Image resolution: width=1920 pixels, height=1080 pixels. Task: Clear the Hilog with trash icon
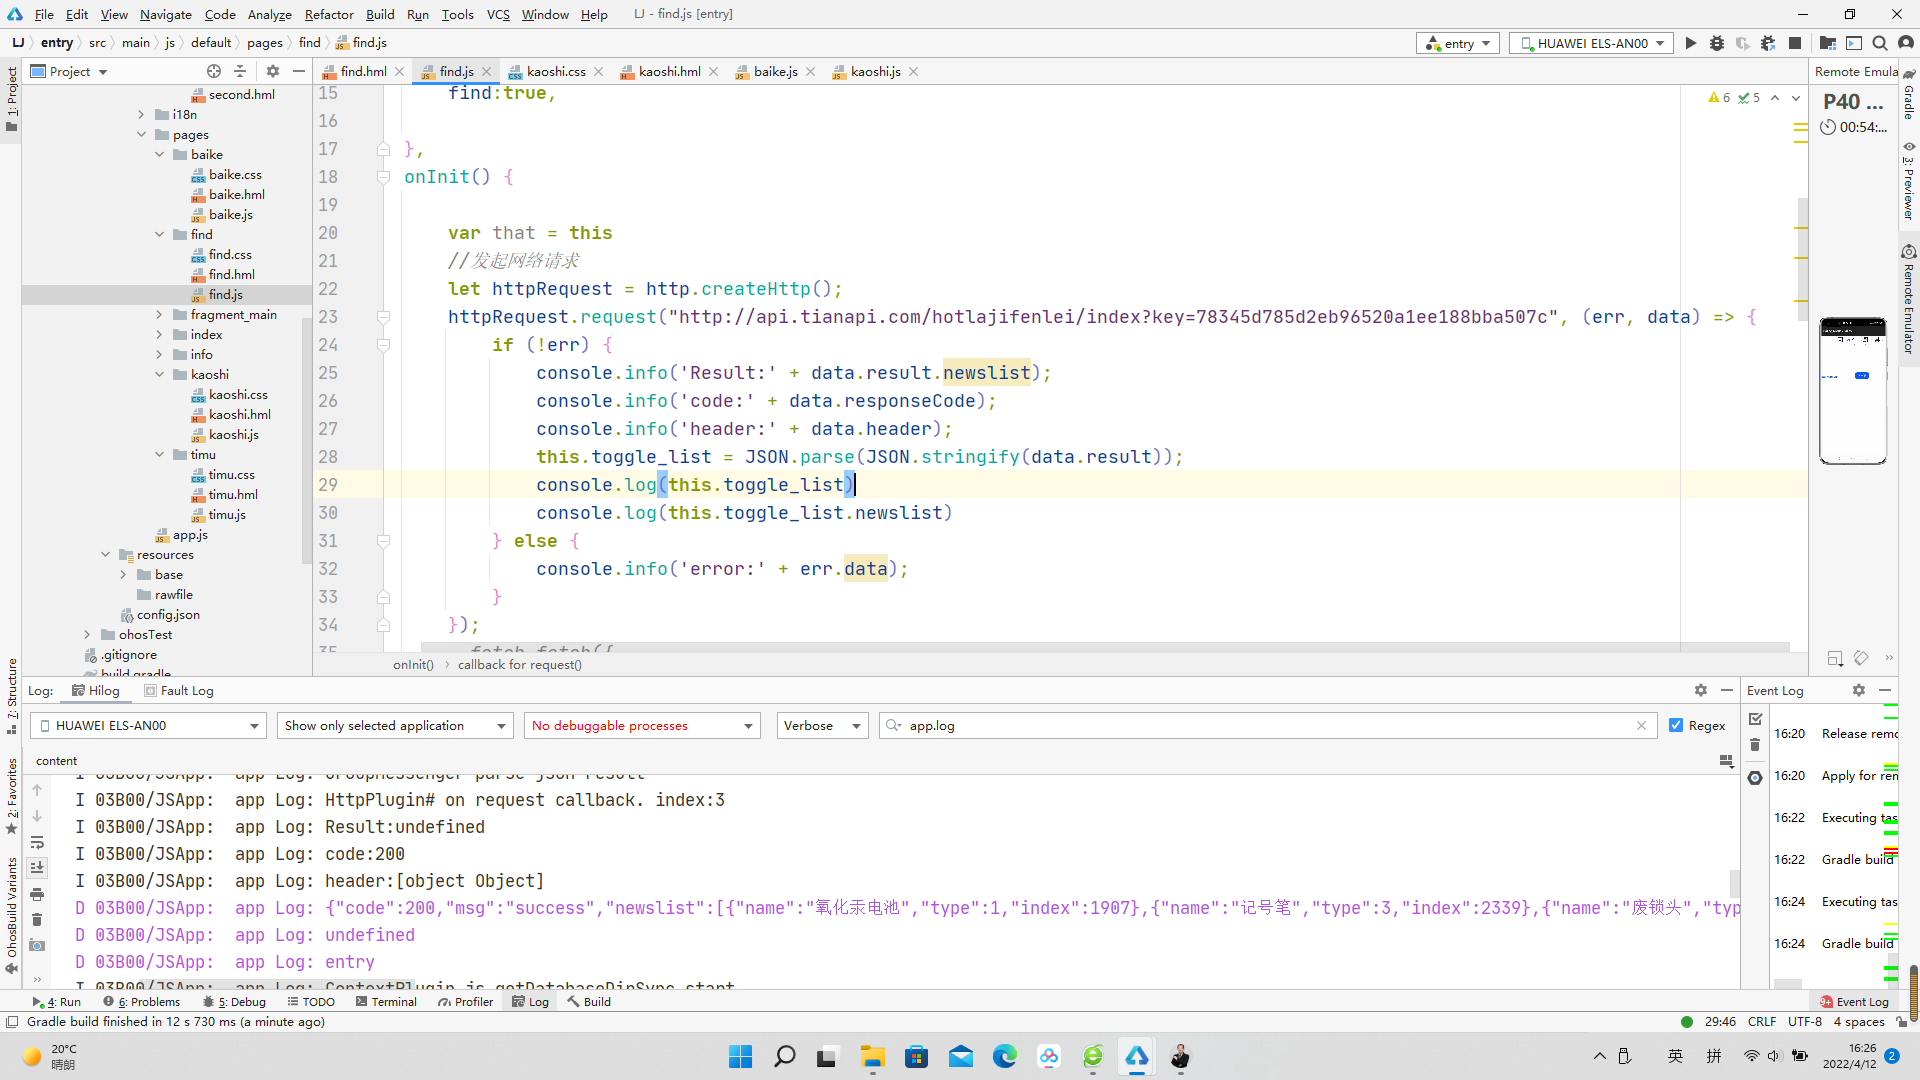pos(37,920)
